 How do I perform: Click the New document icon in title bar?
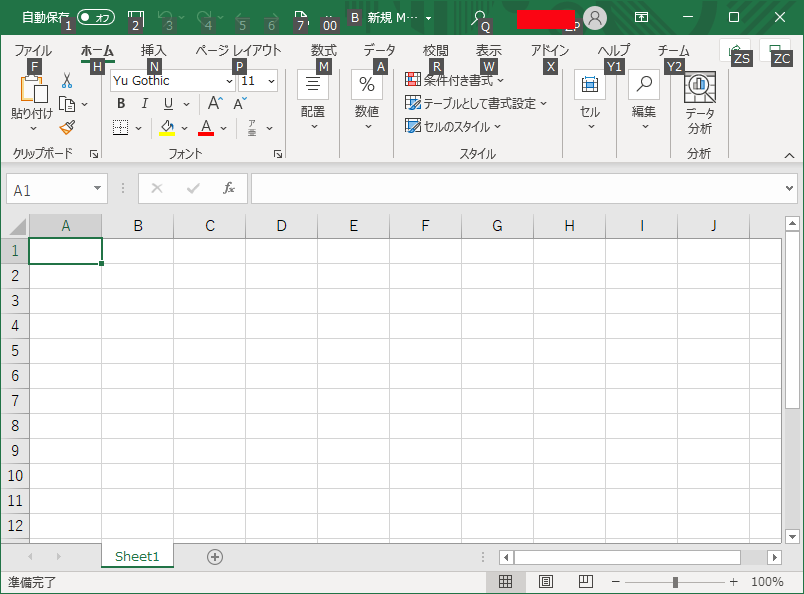(300, 18)
